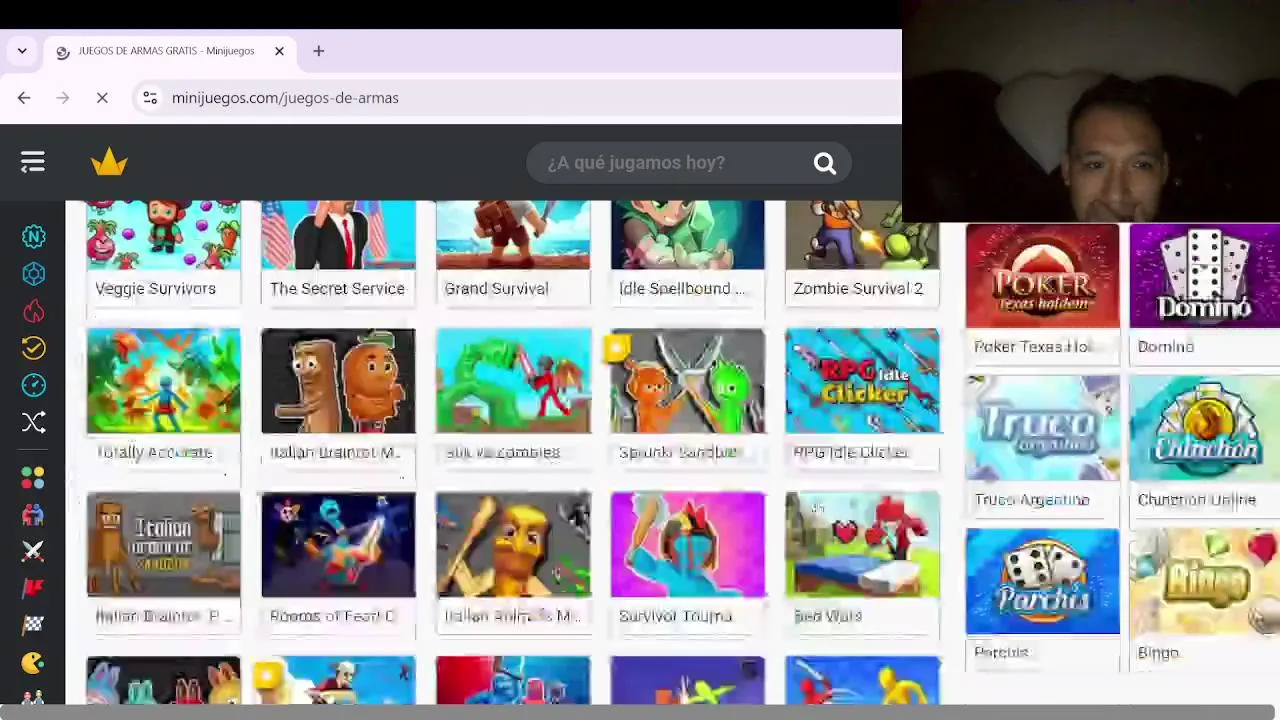This screenshot has height=720, width=1280.
Task: Open the green vs red stickman zombies game
Action: pyautogui.click(x=513, y=381)
